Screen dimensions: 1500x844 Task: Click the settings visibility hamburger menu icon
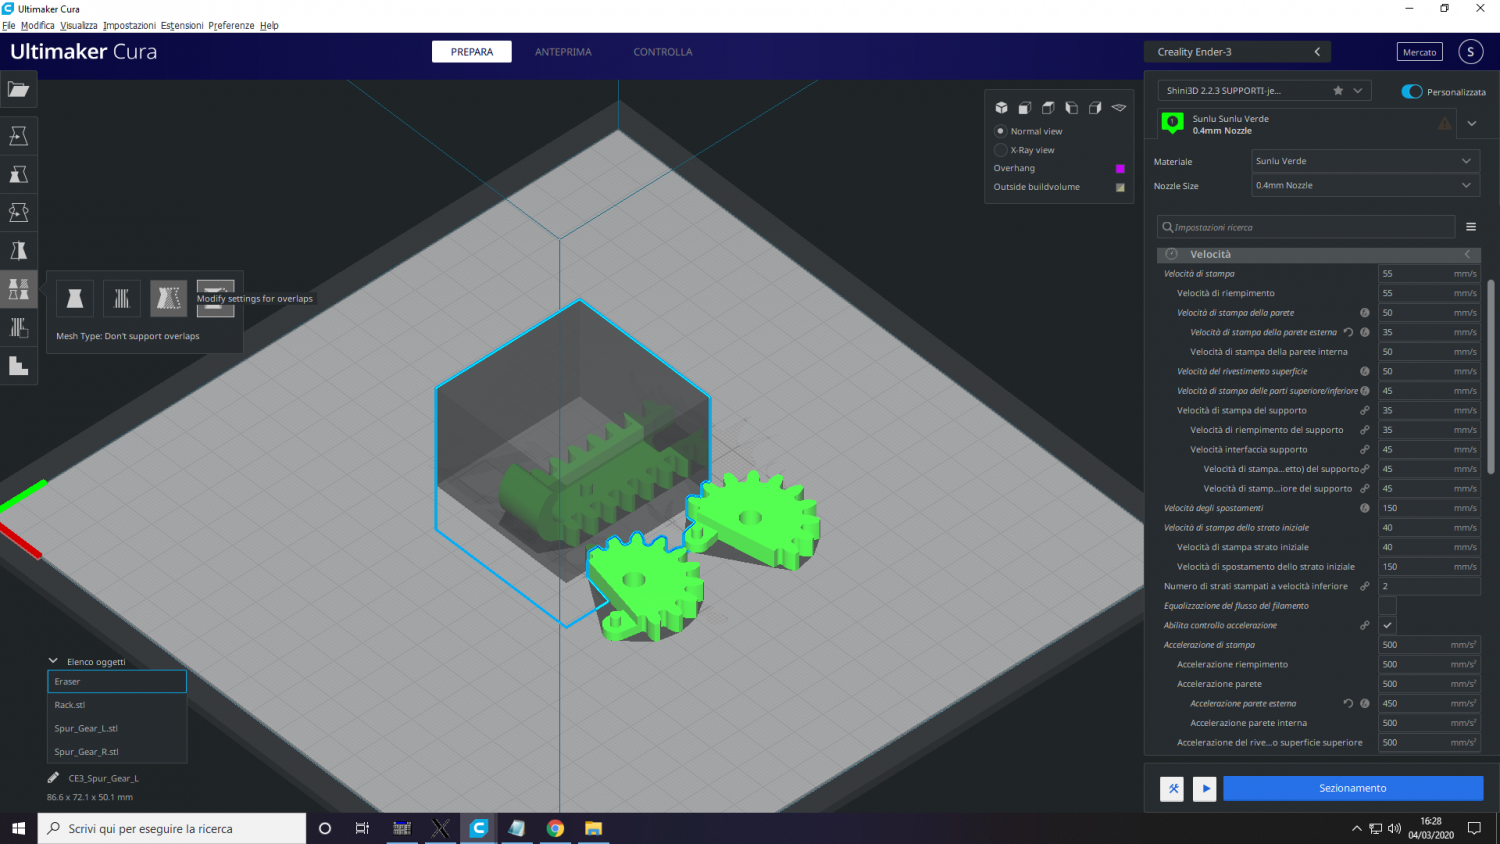coord(1471,227)
